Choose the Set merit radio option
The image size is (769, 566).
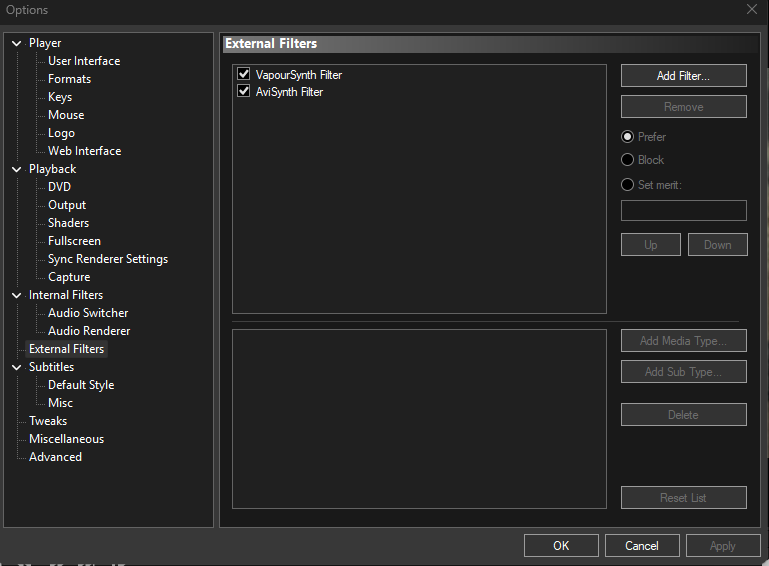tap(628, 185)
